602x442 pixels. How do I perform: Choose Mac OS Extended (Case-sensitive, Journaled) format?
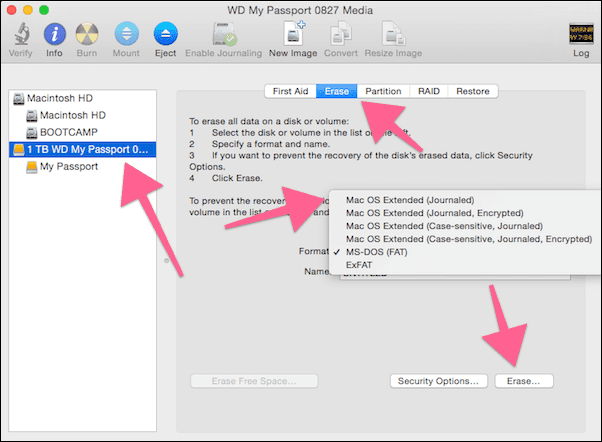click(465, 226)
